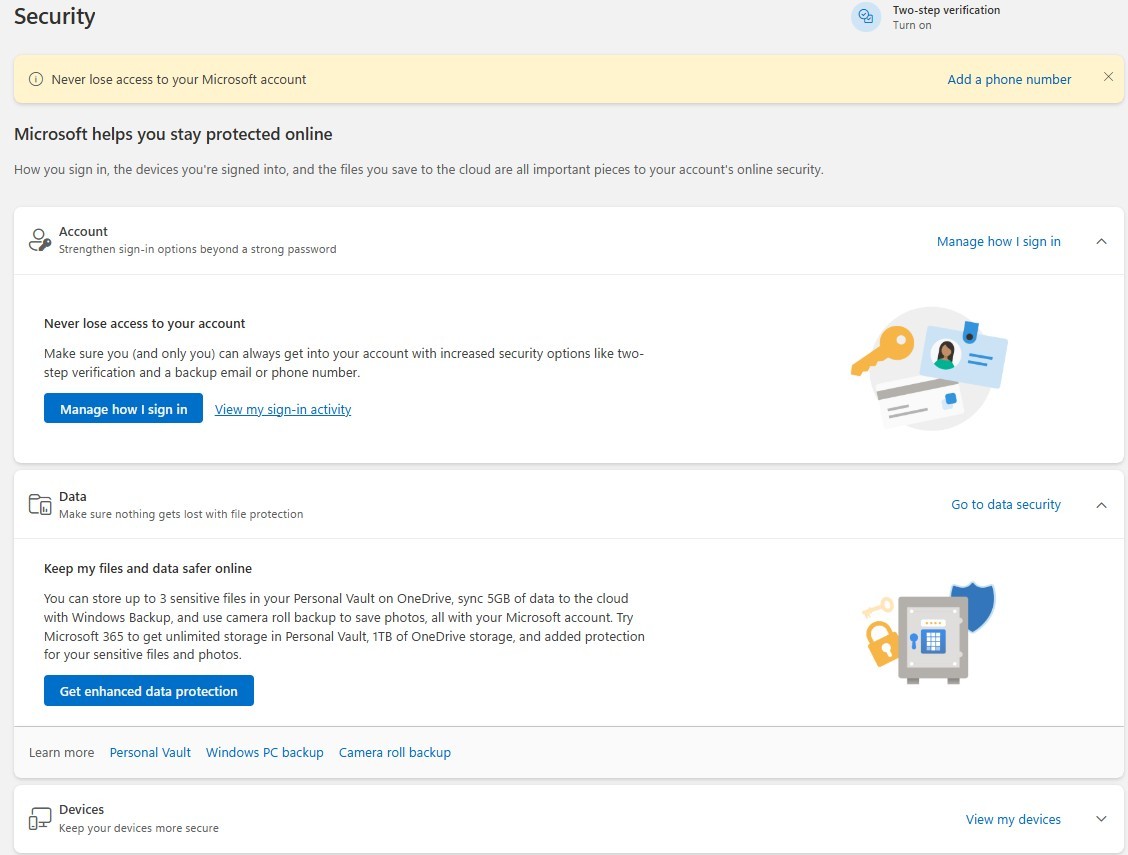Turn on Two-step verification link
This screenshot has width=1128, height=855.
tap(911, 25)
